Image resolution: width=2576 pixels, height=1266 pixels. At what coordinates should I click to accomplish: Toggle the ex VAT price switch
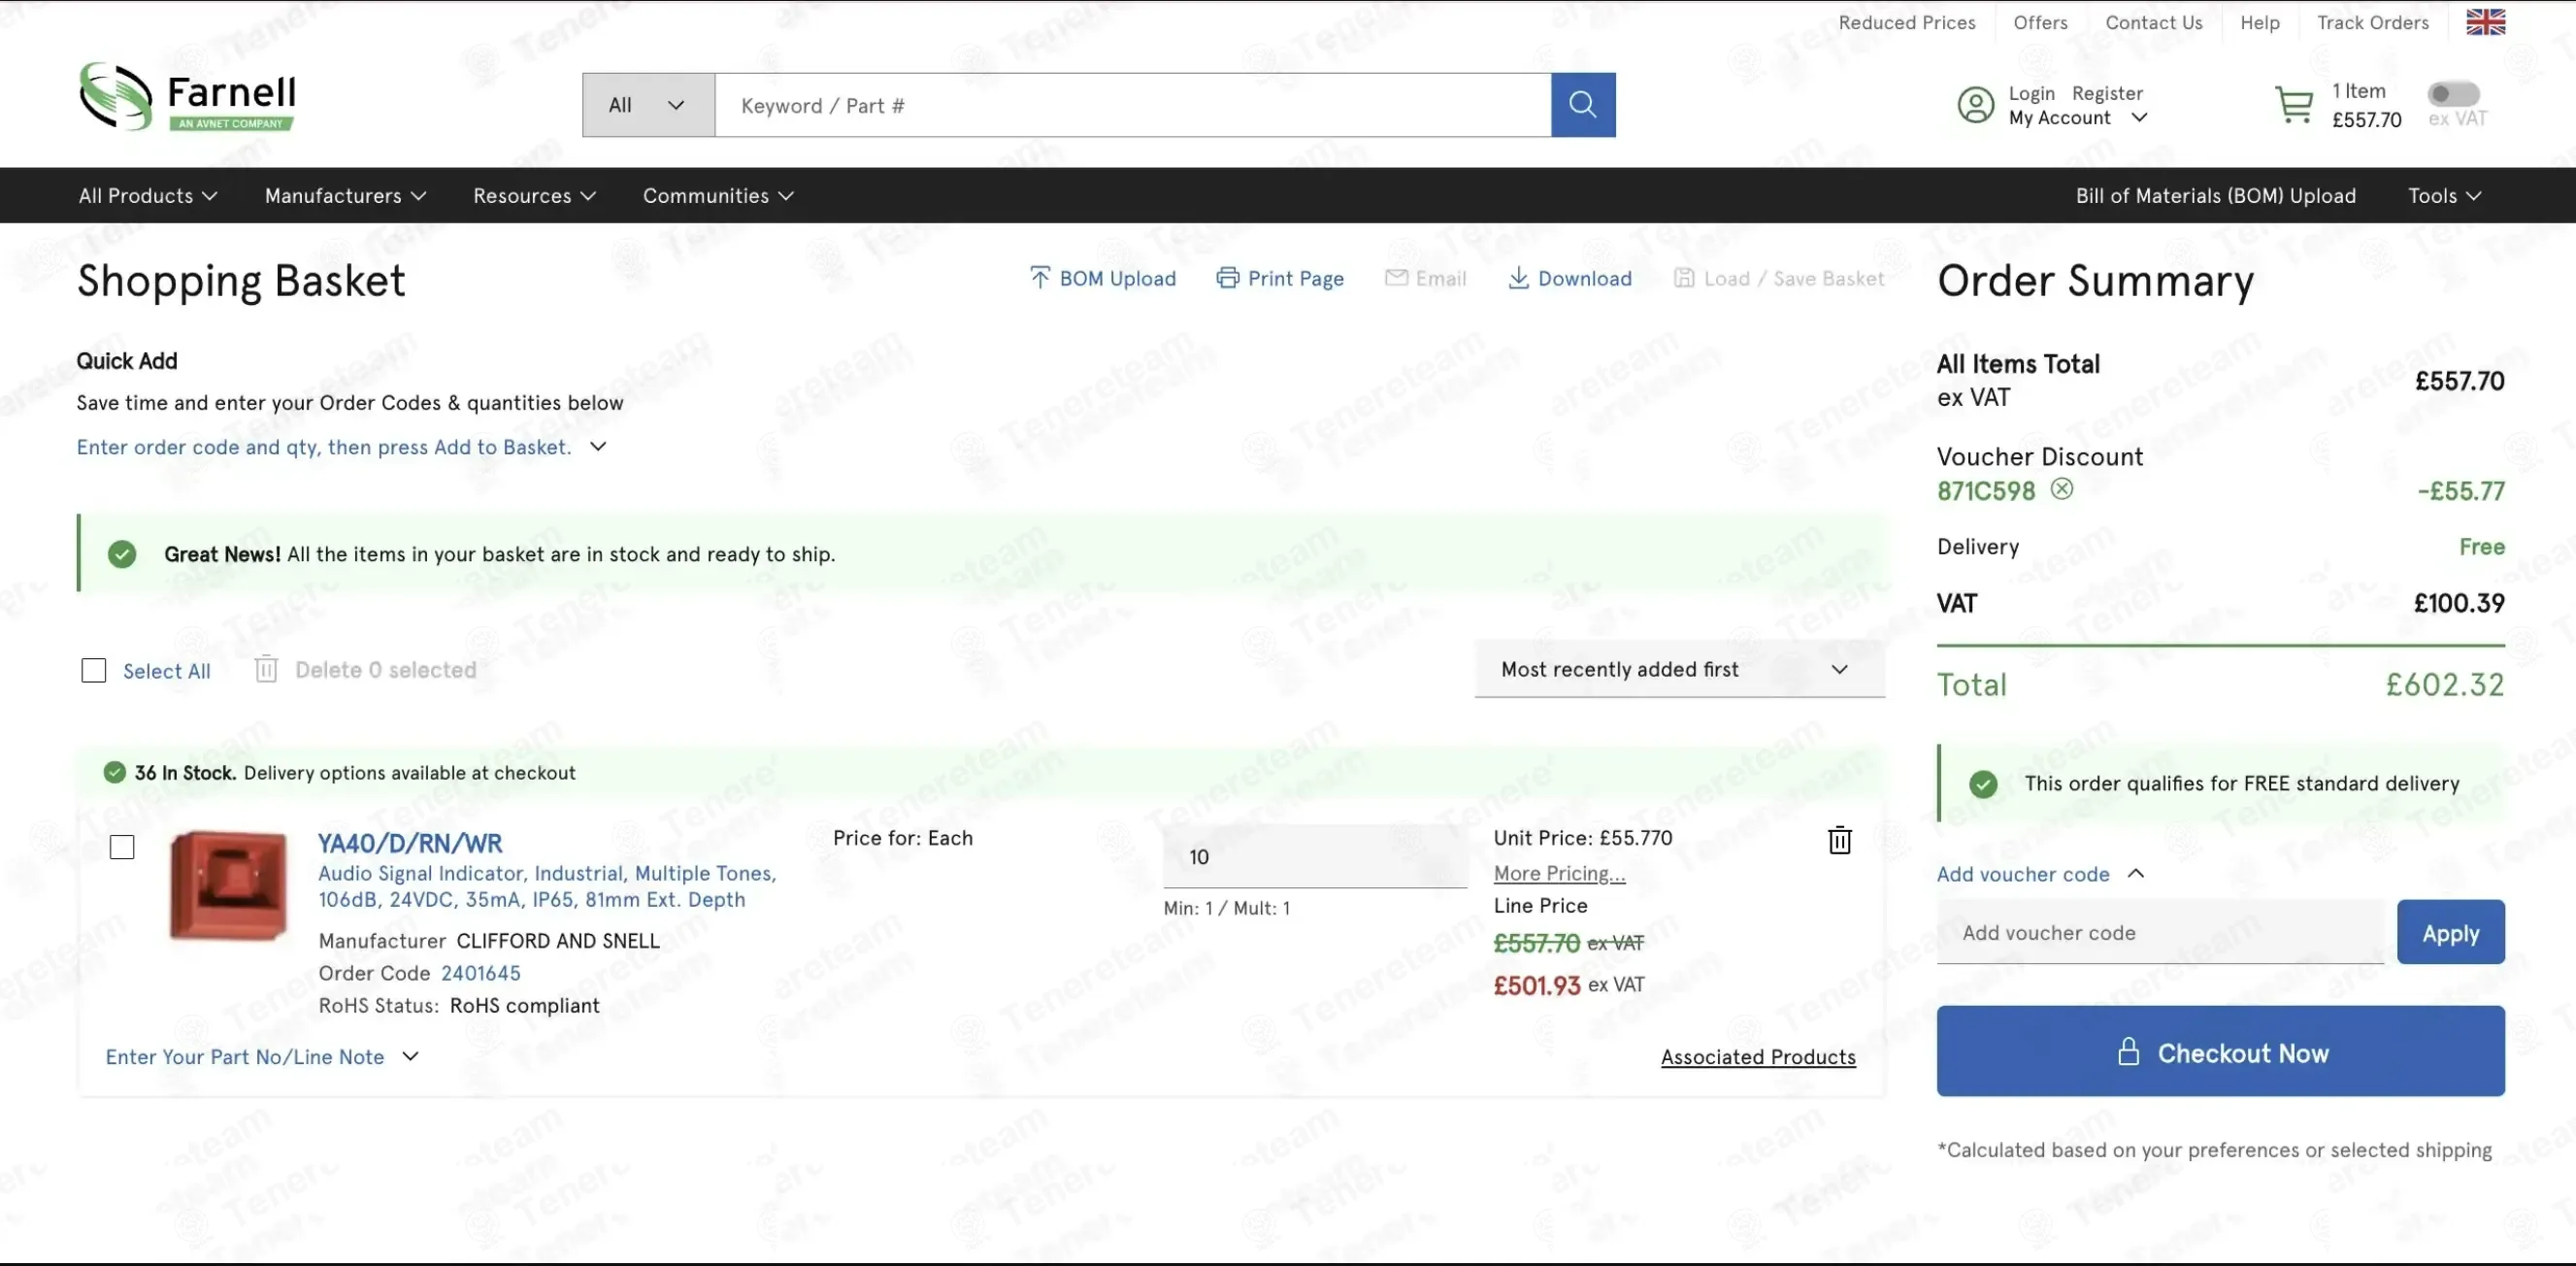(x=2453, y=93)
